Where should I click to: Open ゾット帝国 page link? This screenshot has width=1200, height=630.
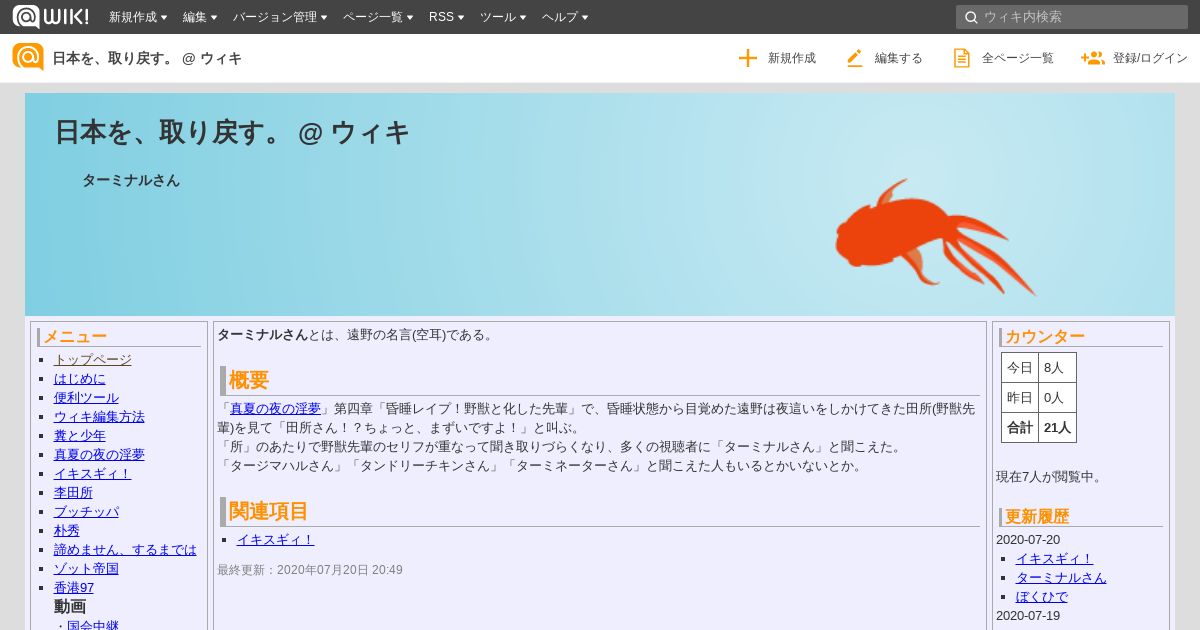(86, 568)
